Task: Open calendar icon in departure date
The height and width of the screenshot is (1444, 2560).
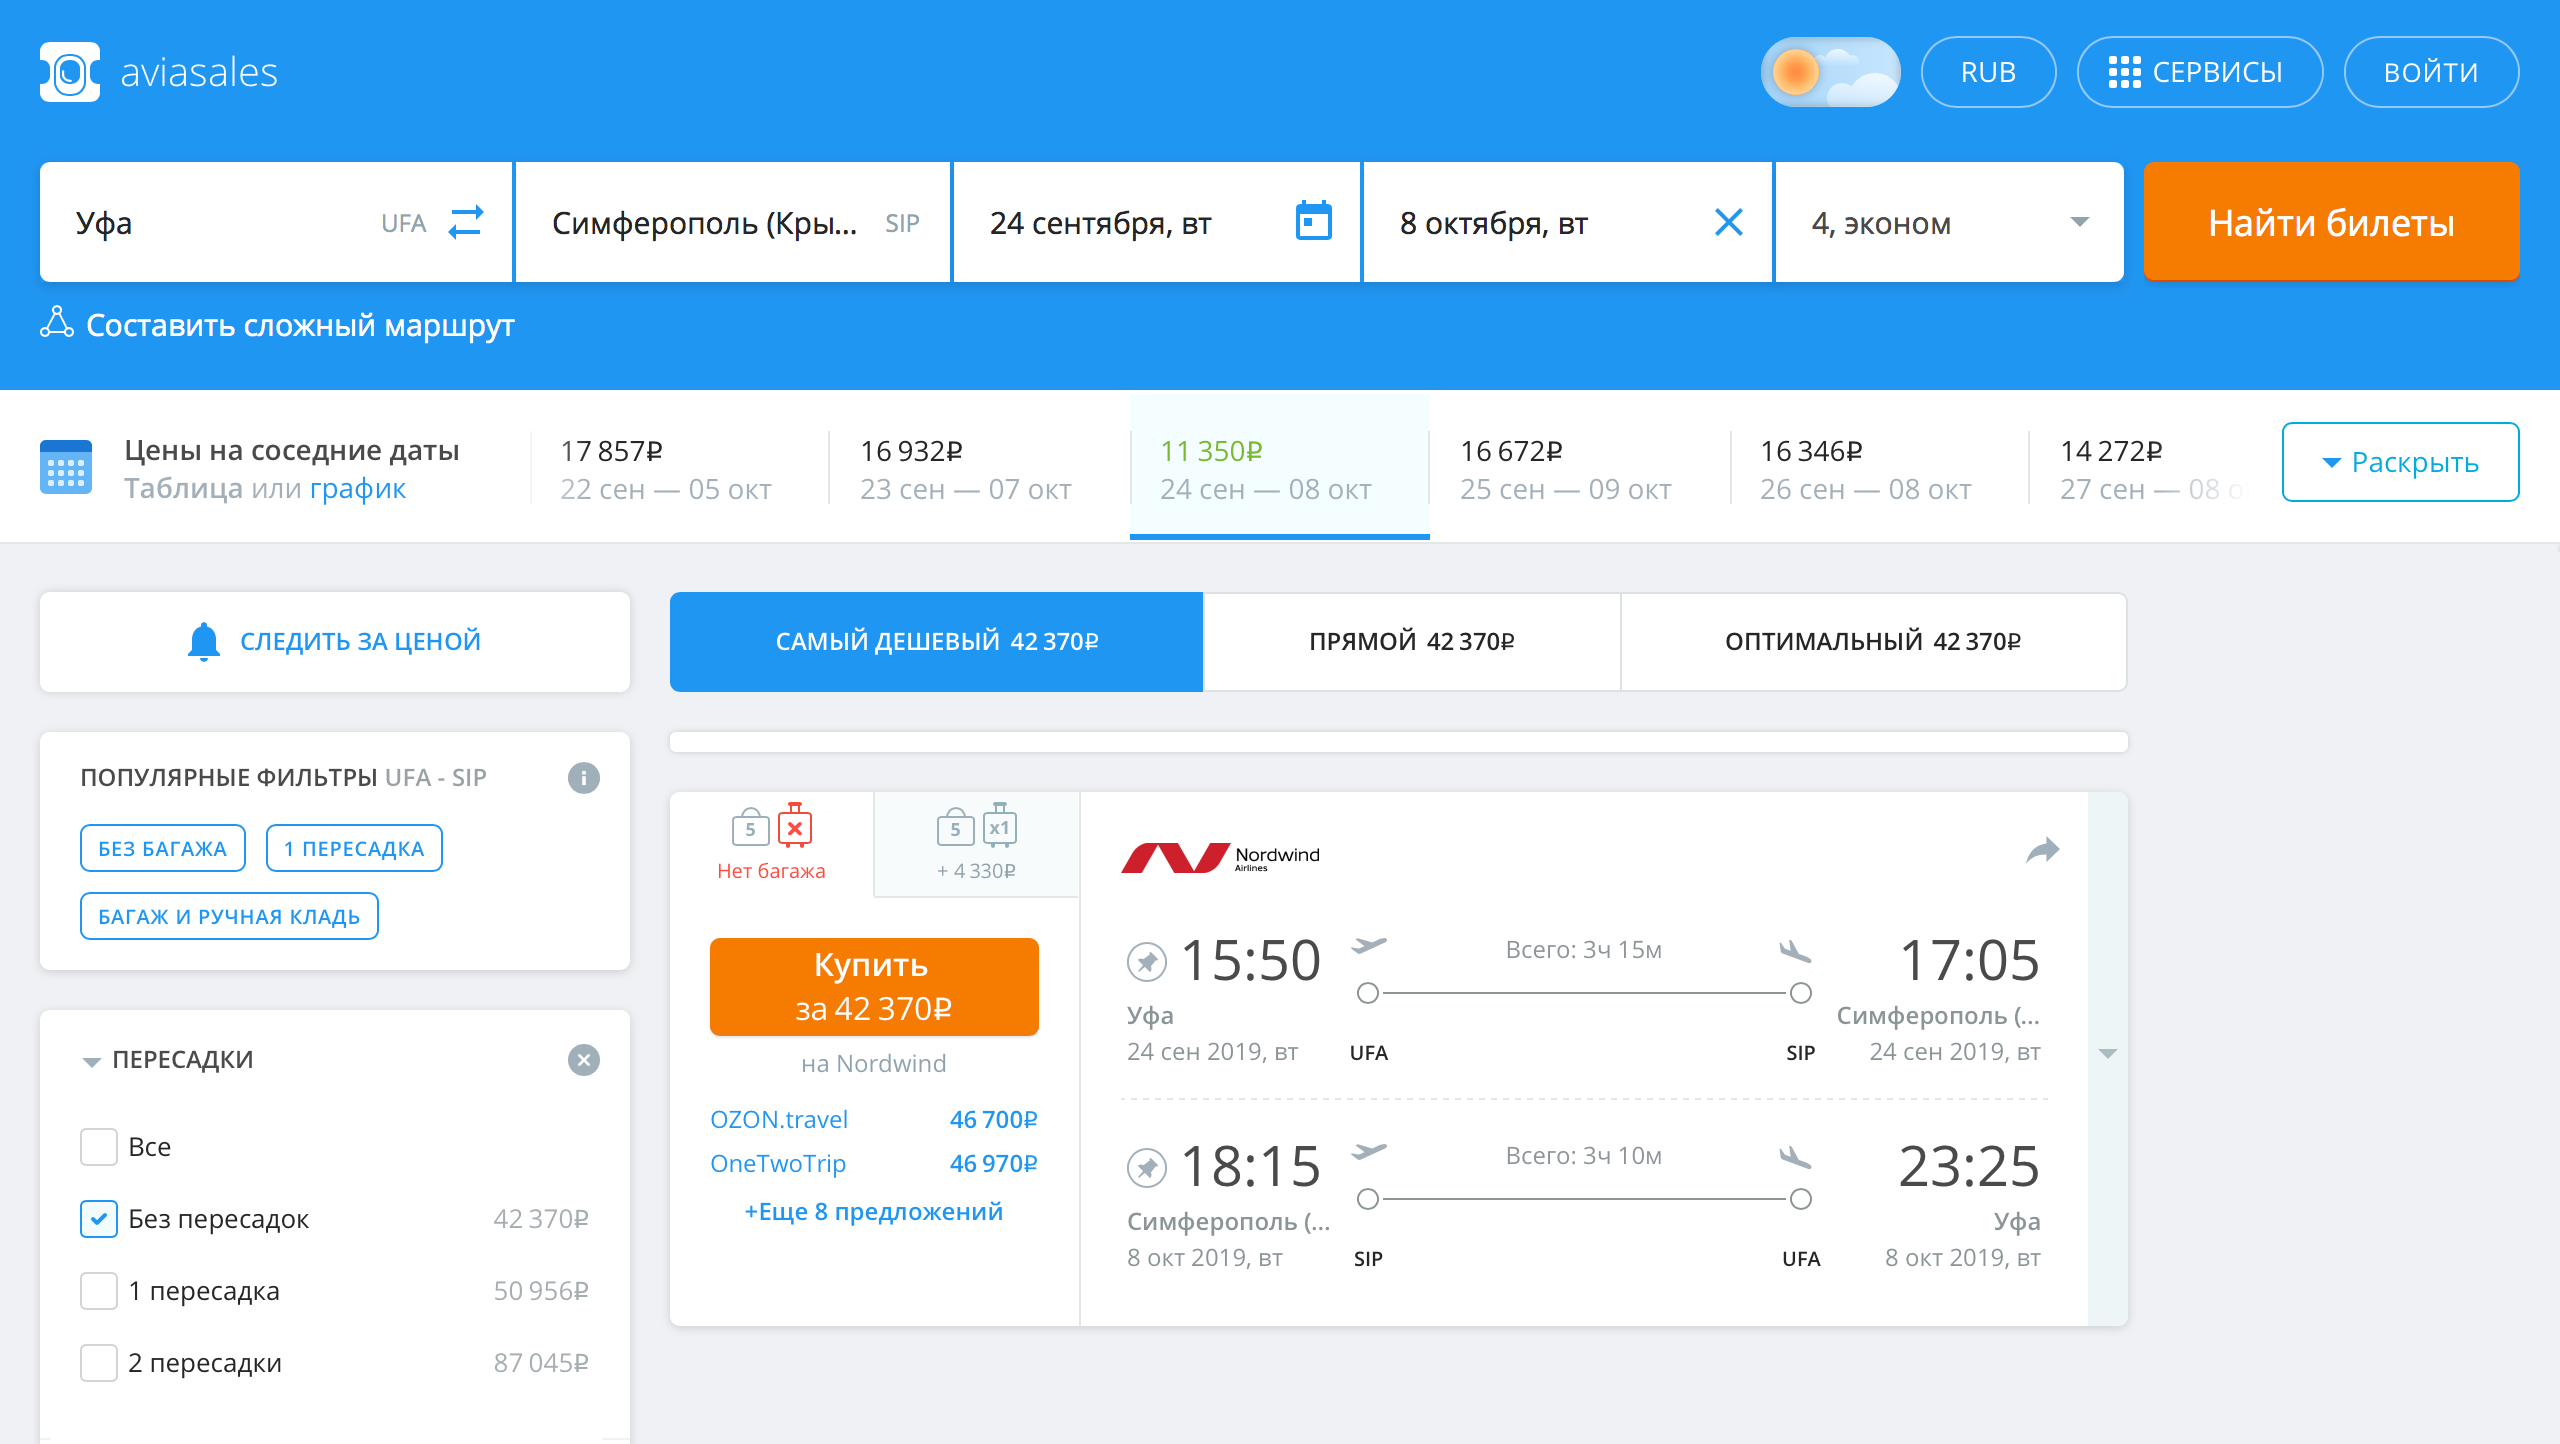Action: (x=1313, y=221)
